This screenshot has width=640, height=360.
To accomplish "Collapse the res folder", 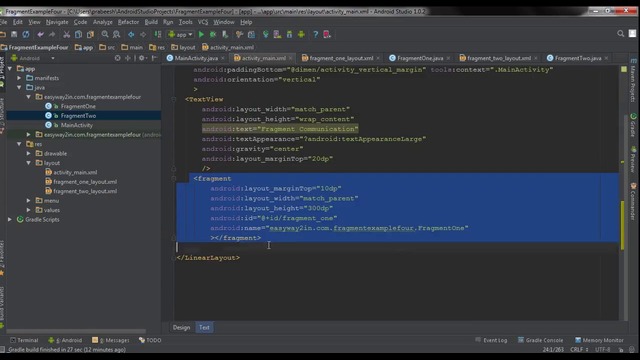I will click(x=19, y=144).
